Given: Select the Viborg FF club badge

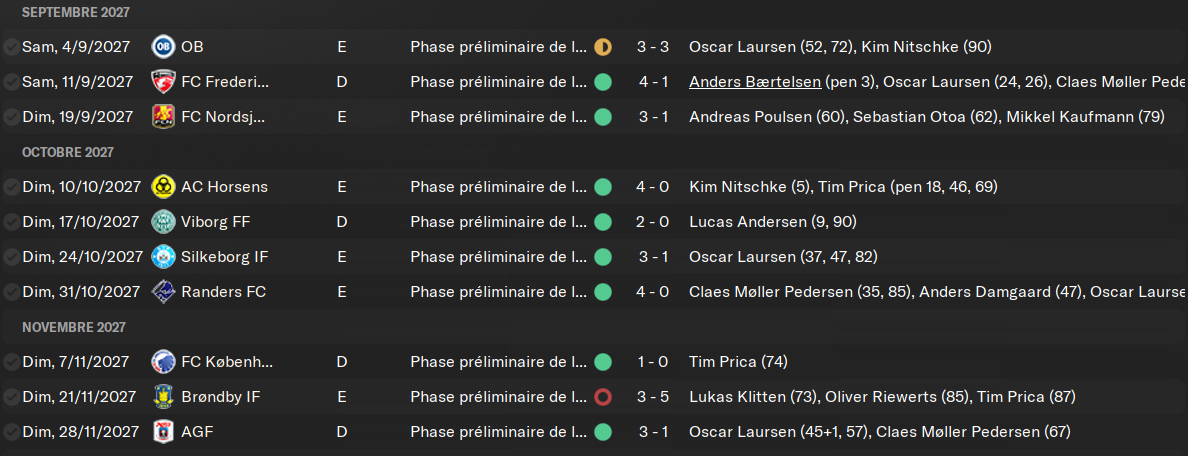Looking at the screenshot, I should click(x=163, y=222).
